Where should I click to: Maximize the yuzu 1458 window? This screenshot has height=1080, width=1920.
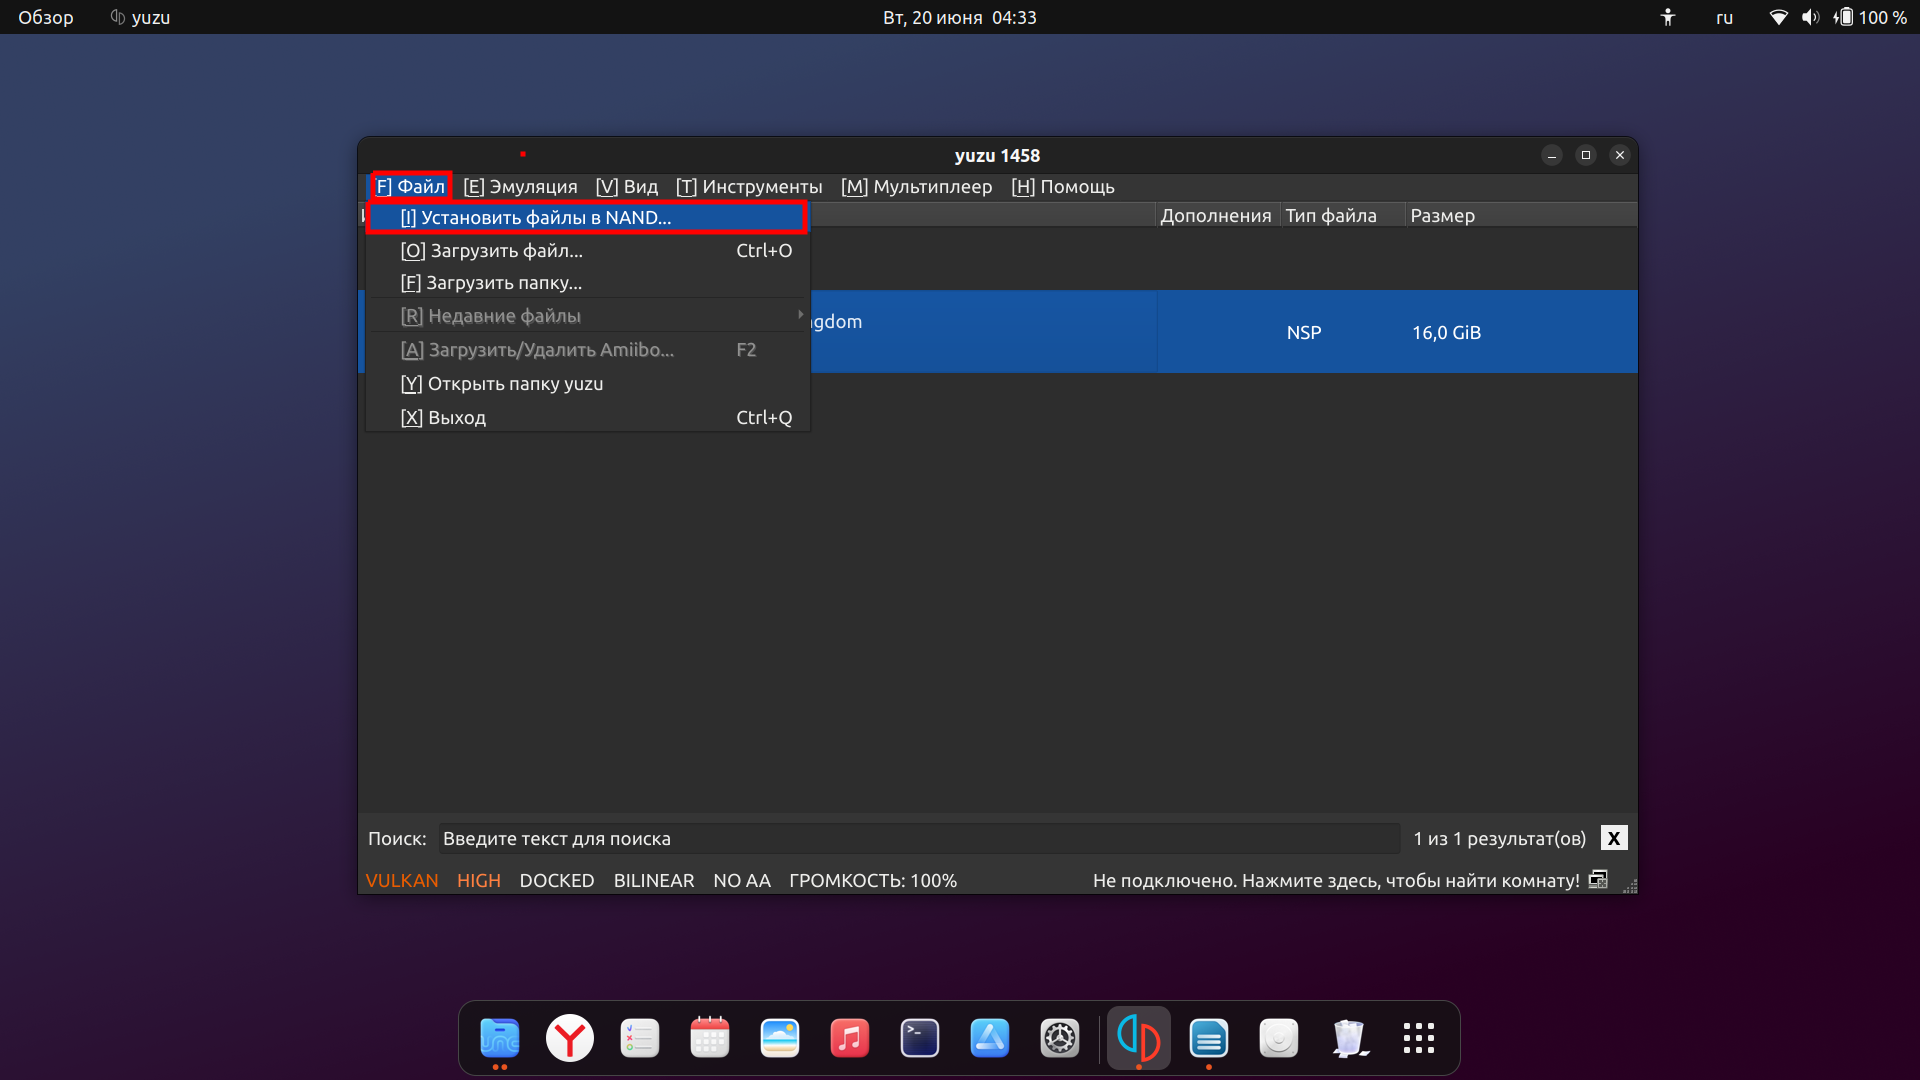pos(1586,155)
